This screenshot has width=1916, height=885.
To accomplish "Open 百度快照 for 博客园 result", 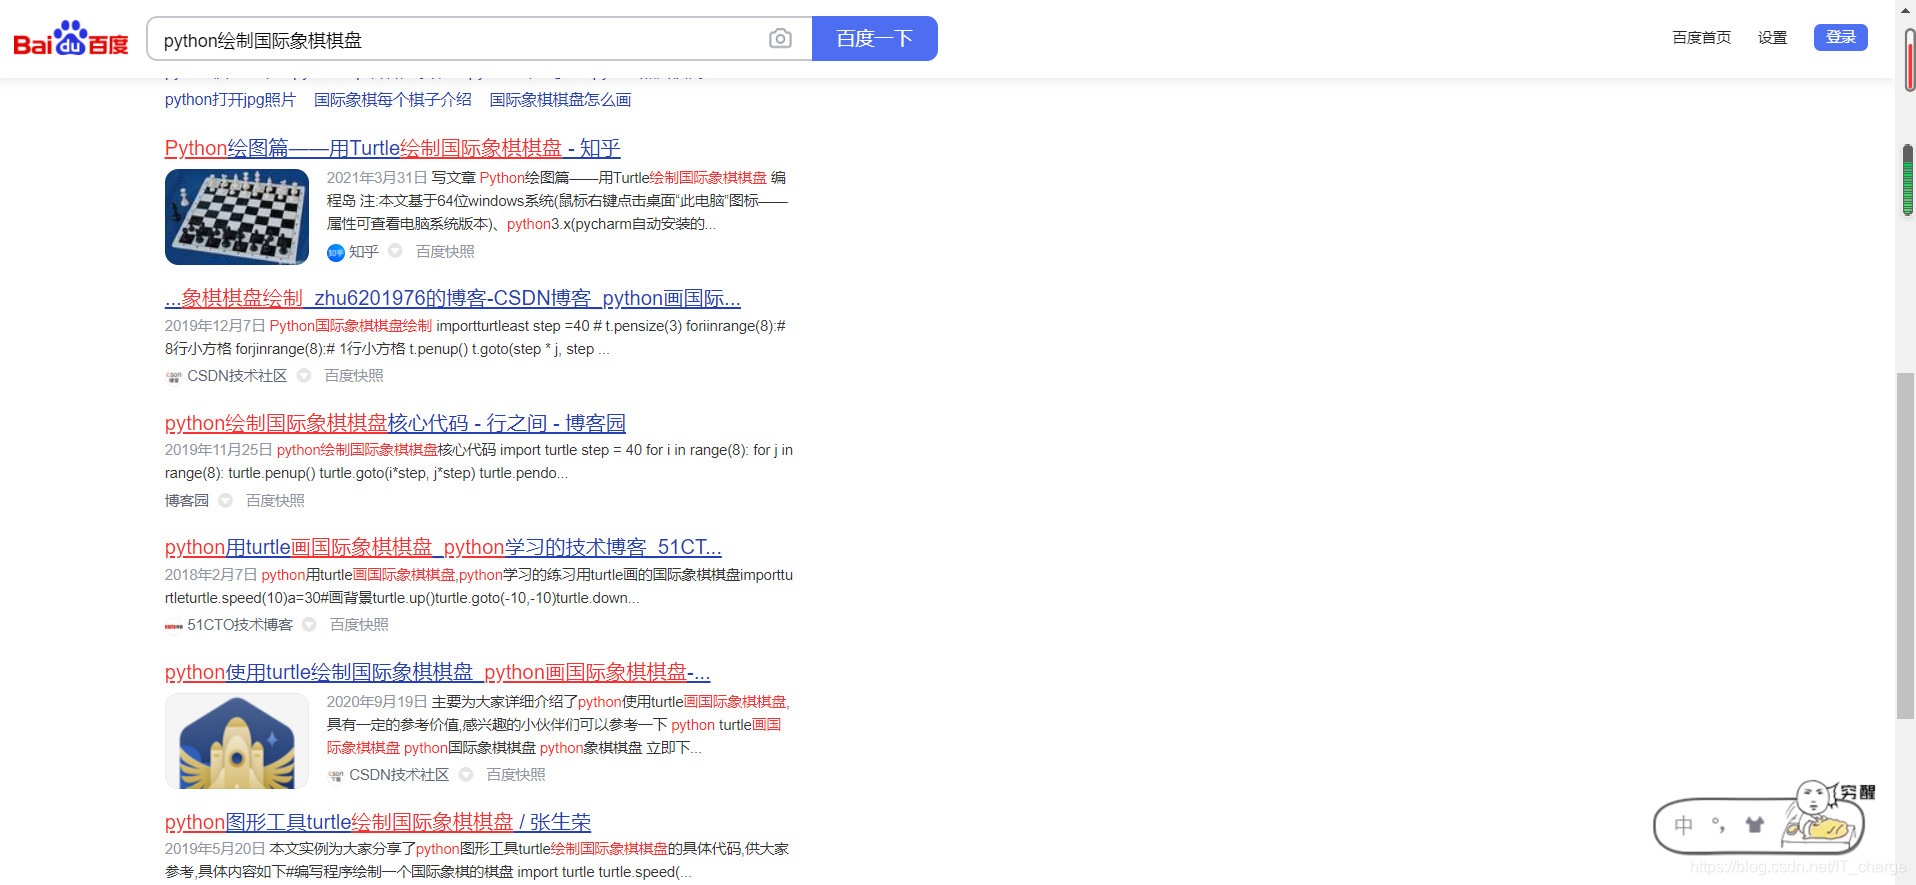I will click(275, 501).
